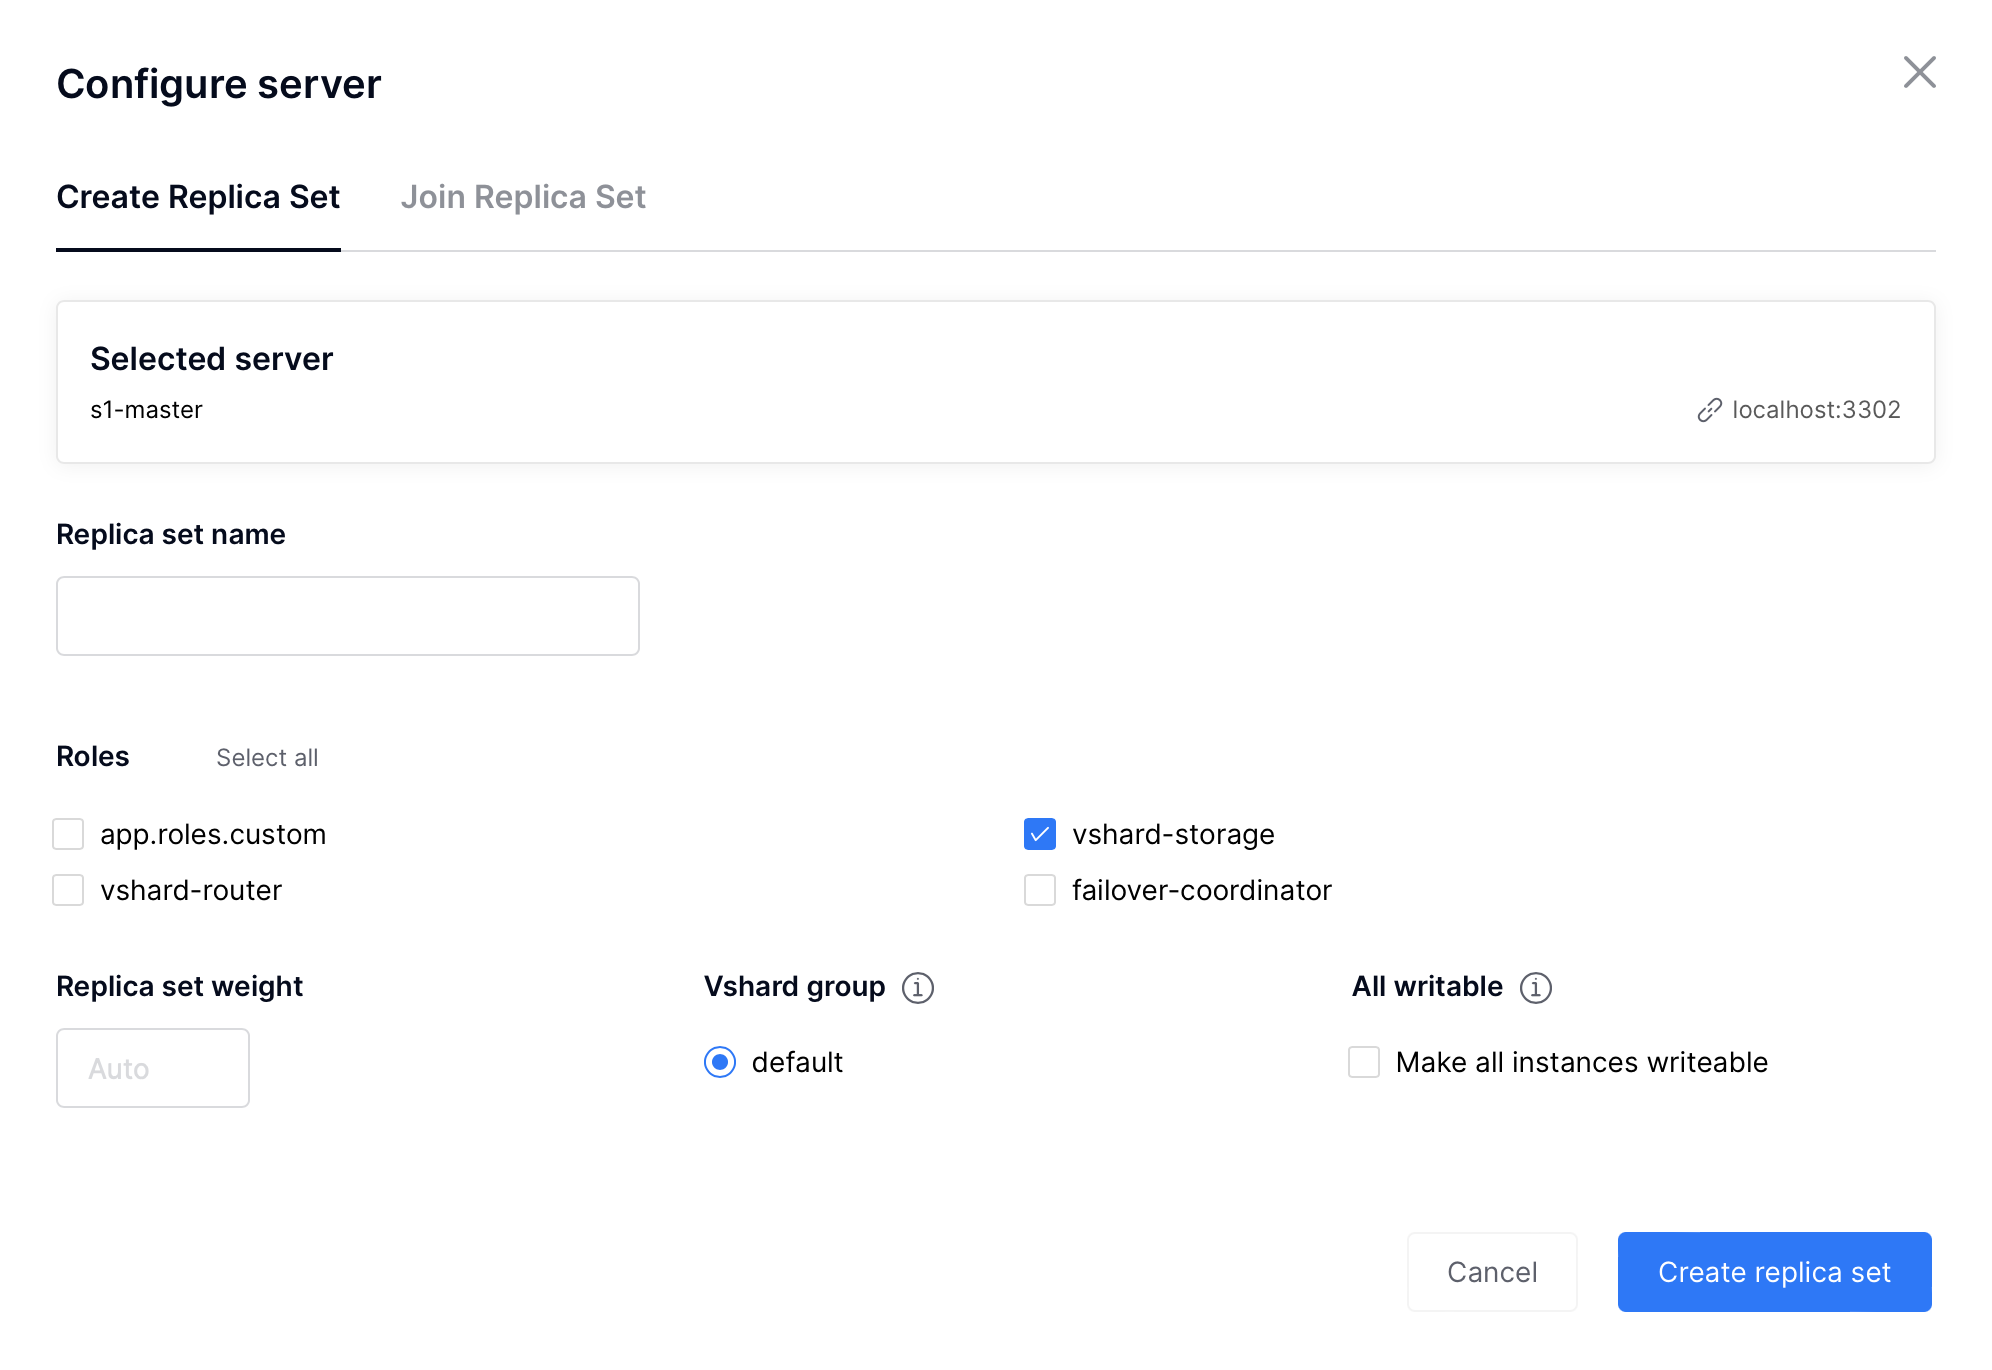Click the Create replica set button
Screen dimensions: 1992x1370
pyautogui.click(x=1774, y=1272)
